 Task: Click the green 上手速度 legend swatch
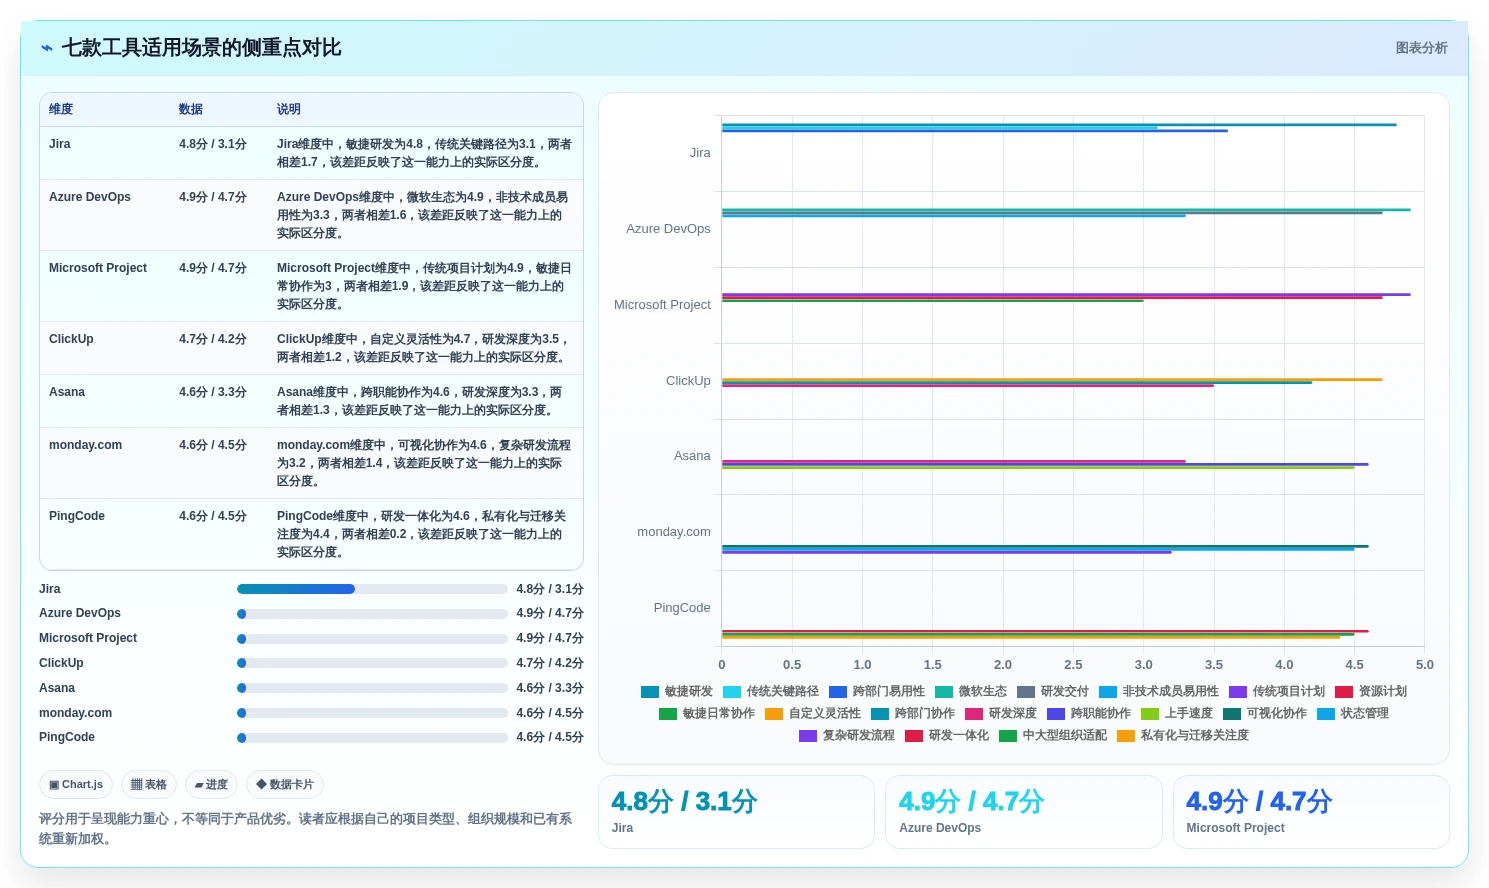[x=1150, y=714]
